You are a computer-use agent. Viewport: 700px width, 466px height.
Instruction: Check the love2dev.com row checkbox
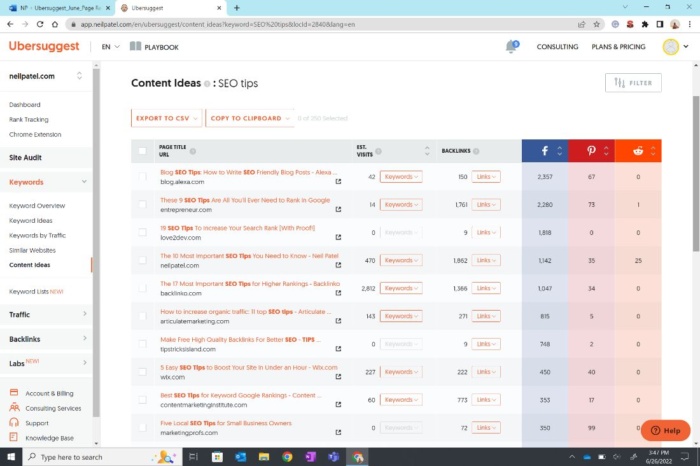[142, 232]
